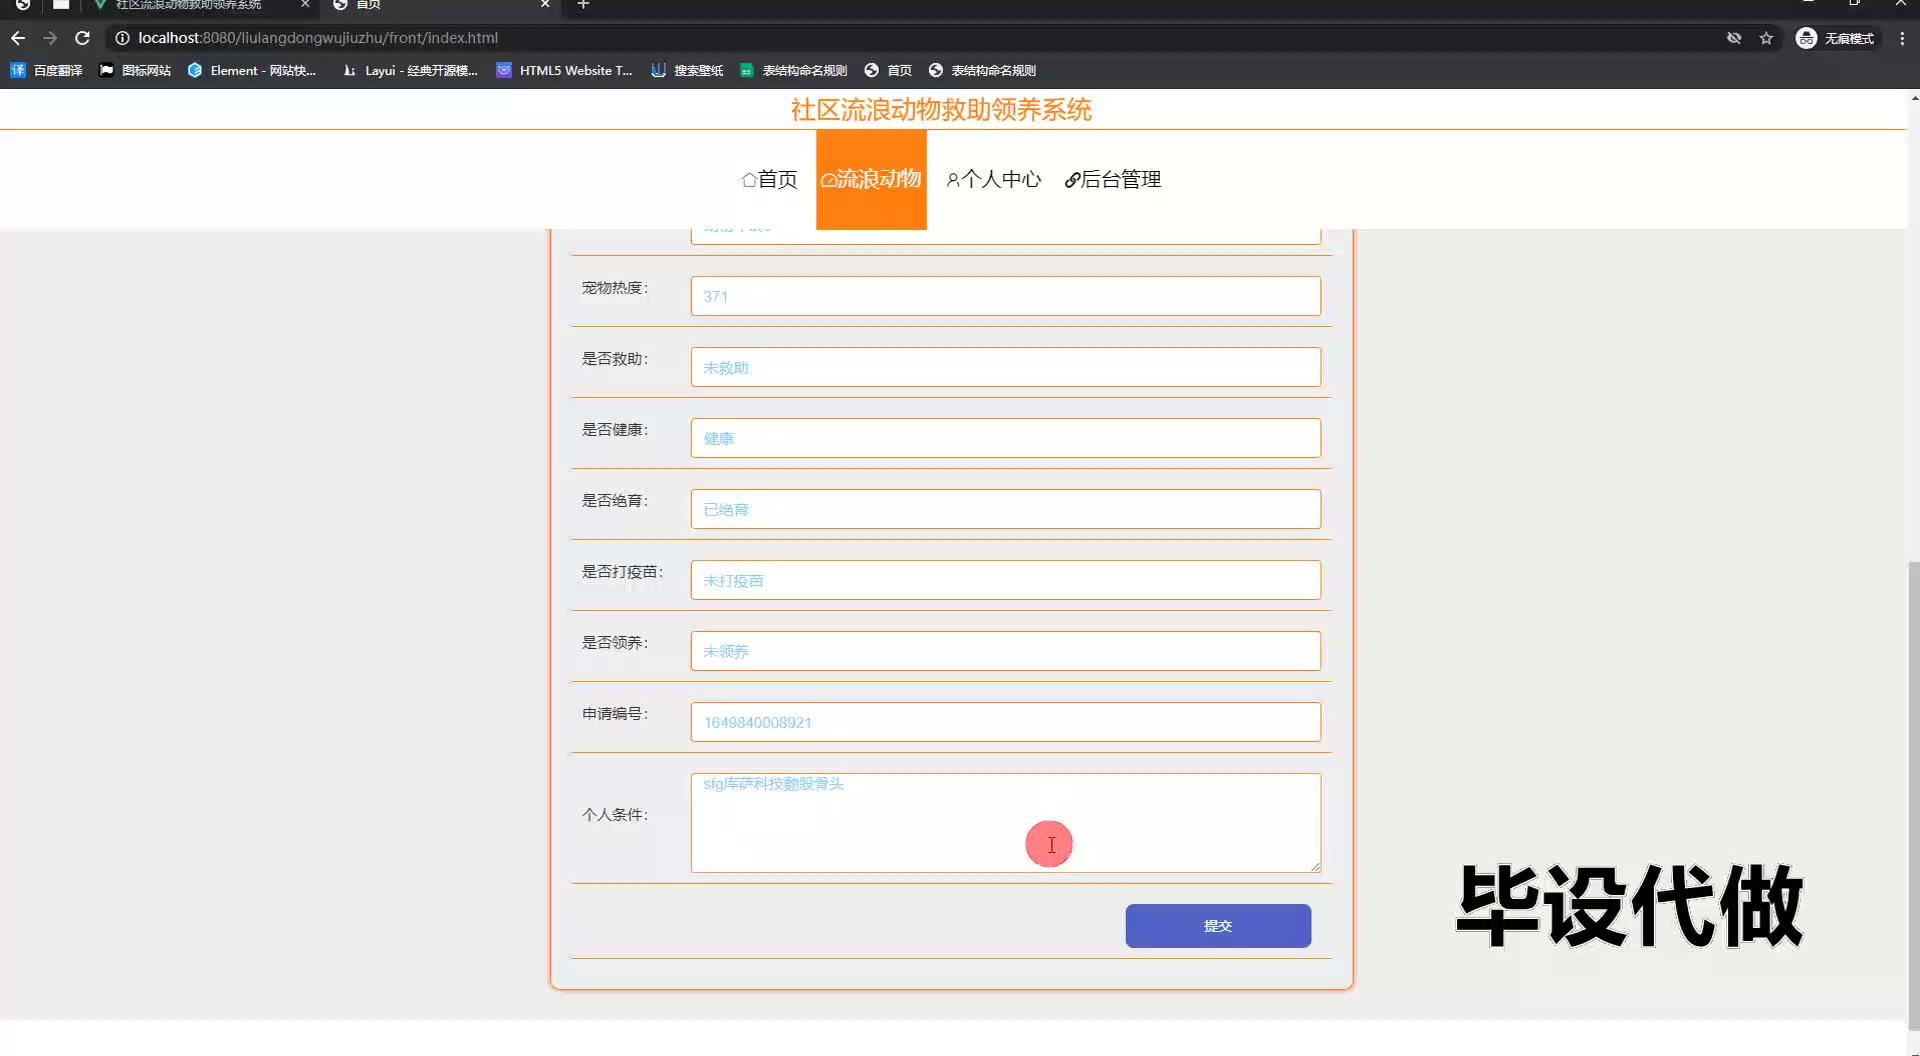1920x1056 pixels.
Task: Click the 是否领养 label
Action: tap(615, 643)
